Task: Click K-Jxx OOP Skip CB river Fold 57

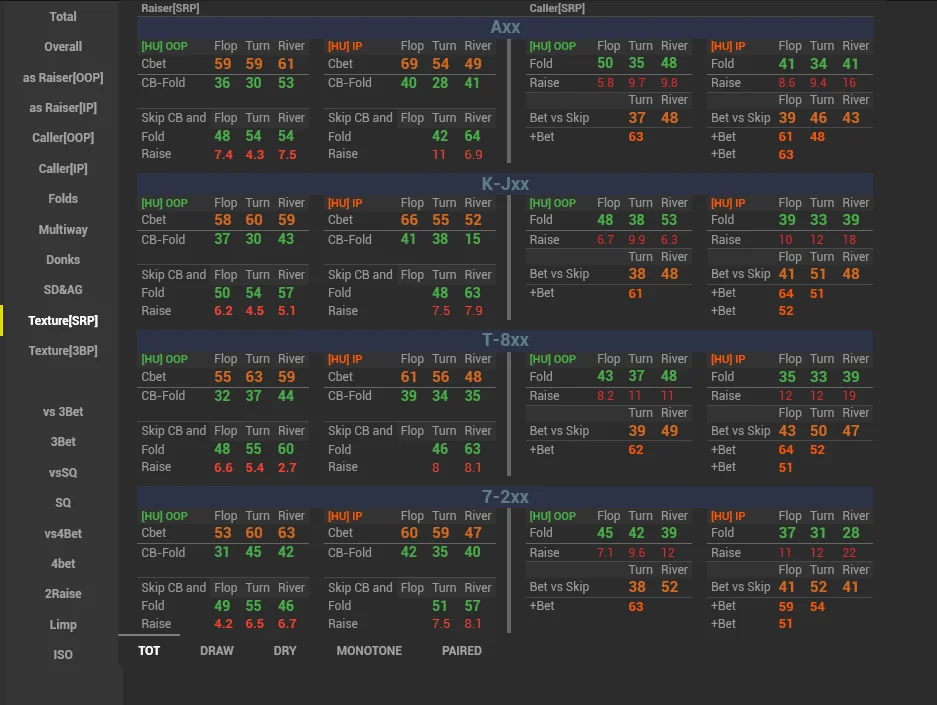Action: click(x=286, y=293)
